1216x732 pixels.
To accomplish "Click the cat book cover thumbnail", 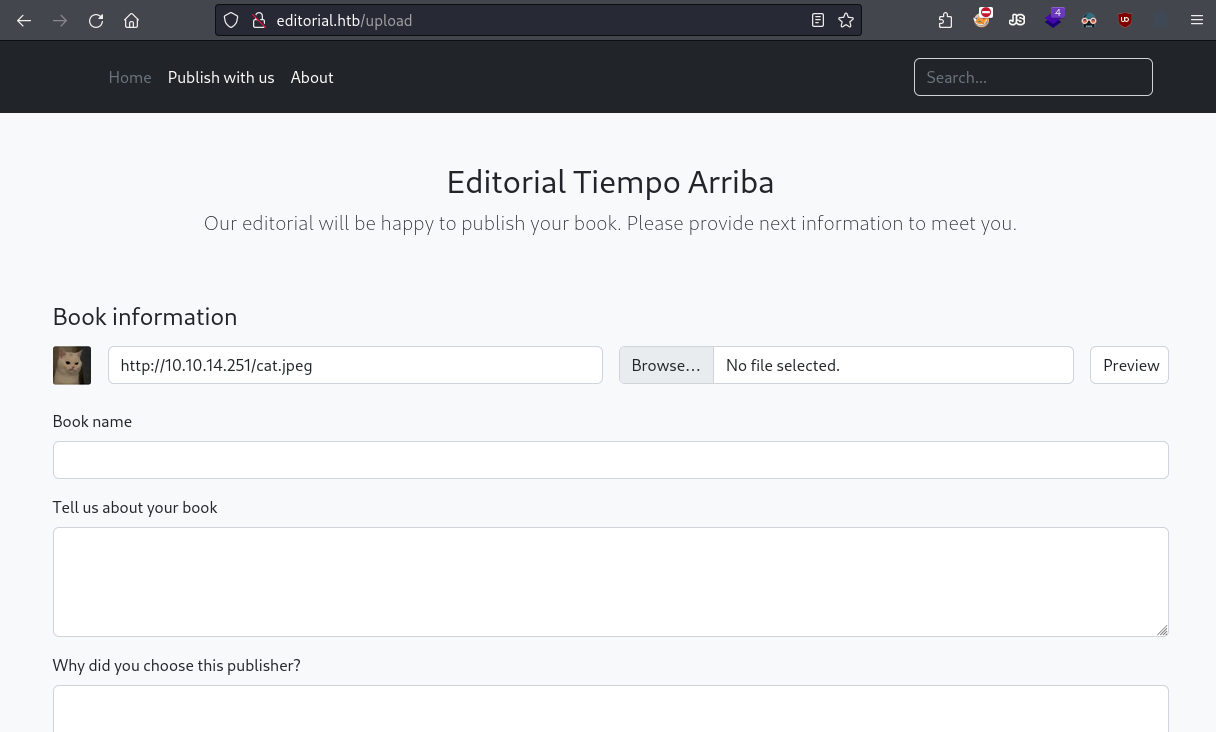I will (72, 365).
